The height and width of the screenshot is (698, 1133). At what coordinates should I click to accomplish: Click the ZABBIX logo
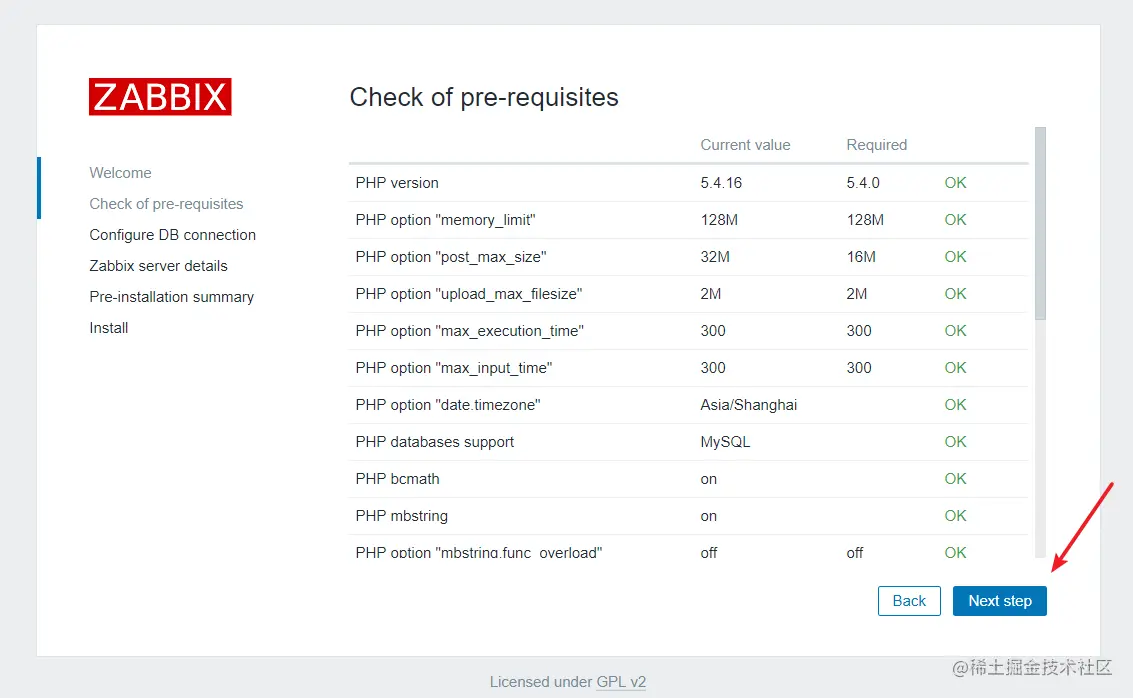(x=160, y=97)
